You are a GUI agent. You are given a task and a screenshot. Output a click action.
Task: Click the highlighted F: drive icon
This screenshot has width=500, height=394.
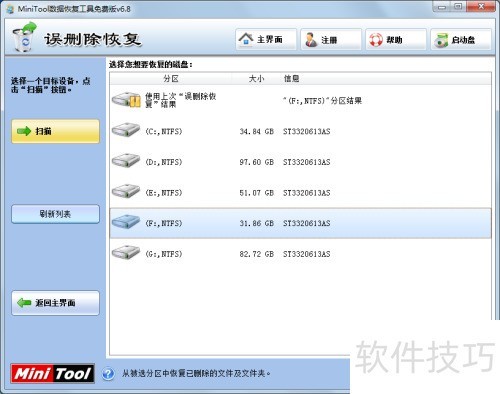[x=126, y=222]
